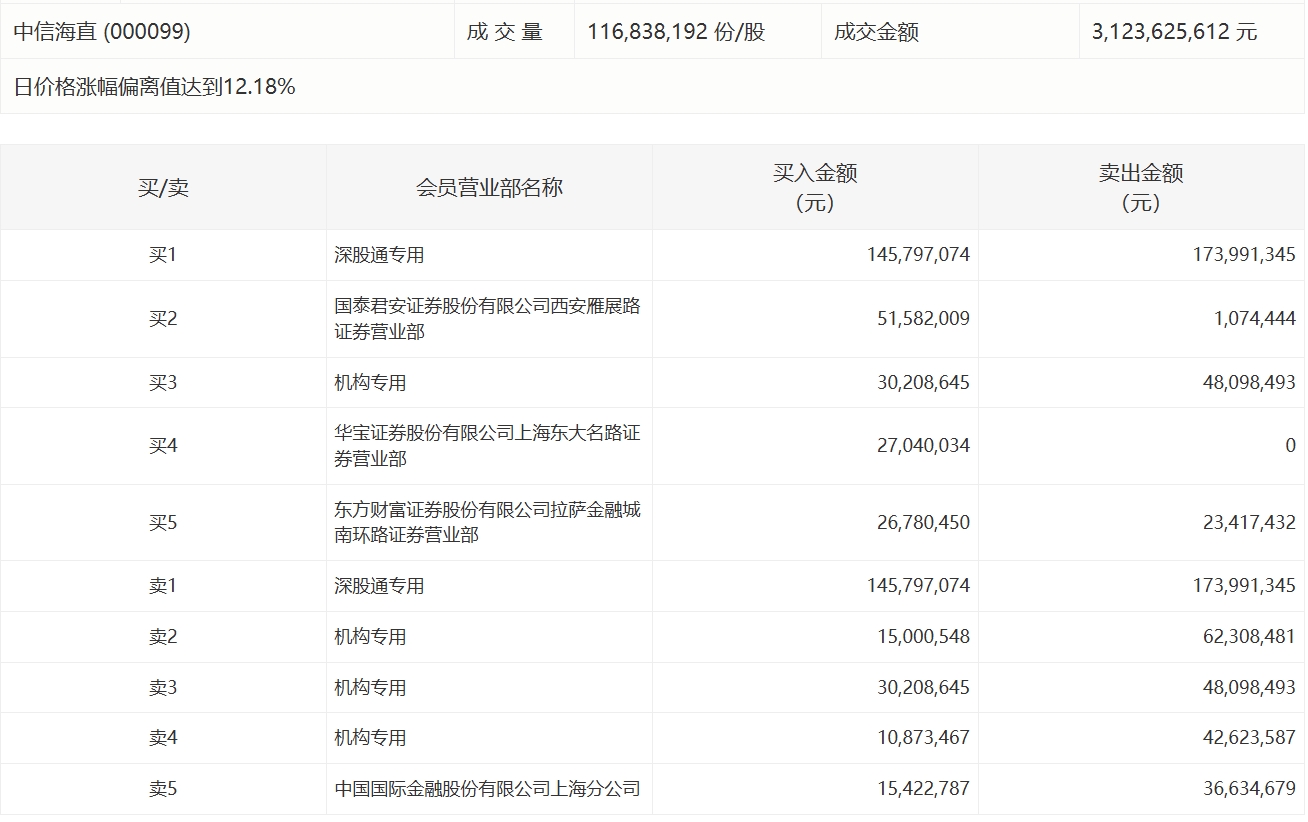Select 深股通专用 in the 卖1 row

coord(379,586)
